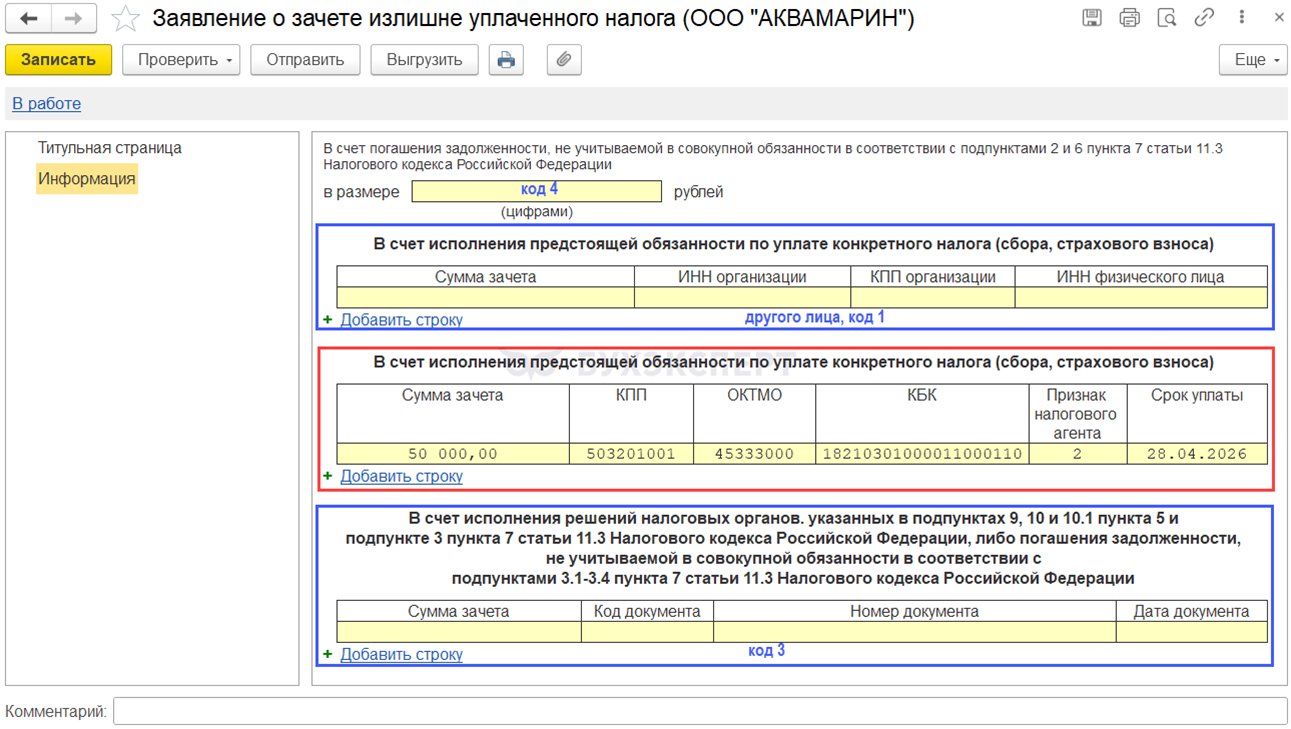Click the Признак налогового агента column header
1291x729 pixels.
pyautogui.click(x=1078, y=413)
